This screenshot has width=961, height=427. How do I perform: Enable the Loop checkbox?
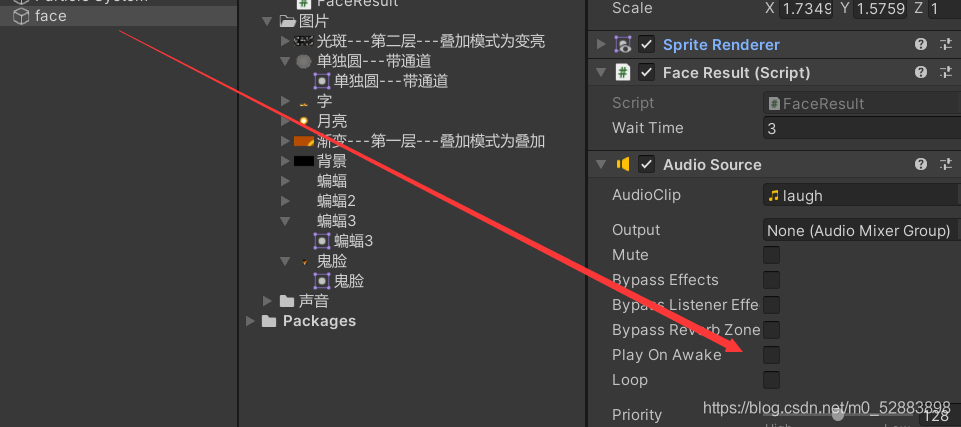[771, 380]
